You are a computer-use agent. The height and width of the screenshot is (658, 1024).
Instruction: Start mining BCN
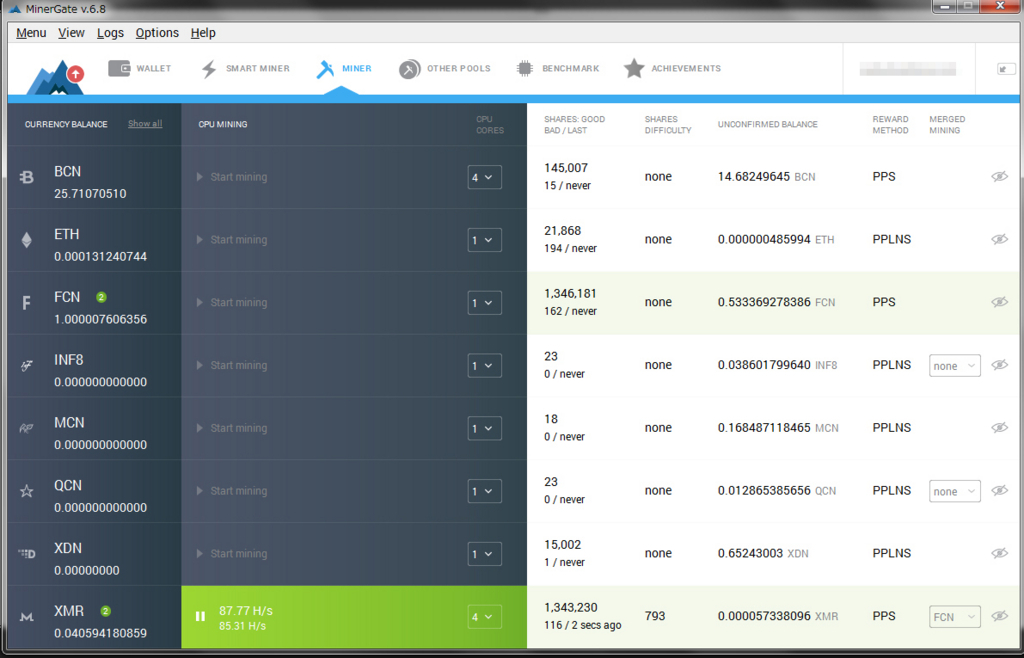click(232, 177)
